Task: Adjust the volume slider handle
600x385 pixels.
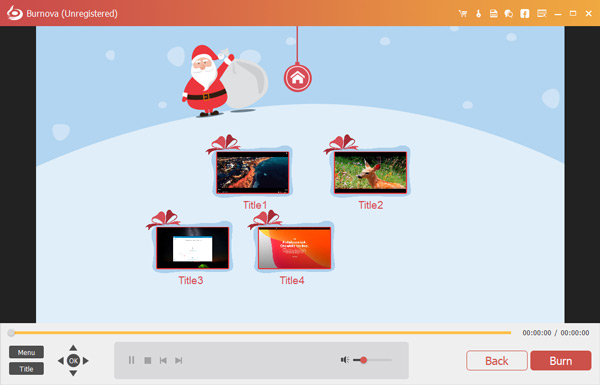Action: (364, 360)
